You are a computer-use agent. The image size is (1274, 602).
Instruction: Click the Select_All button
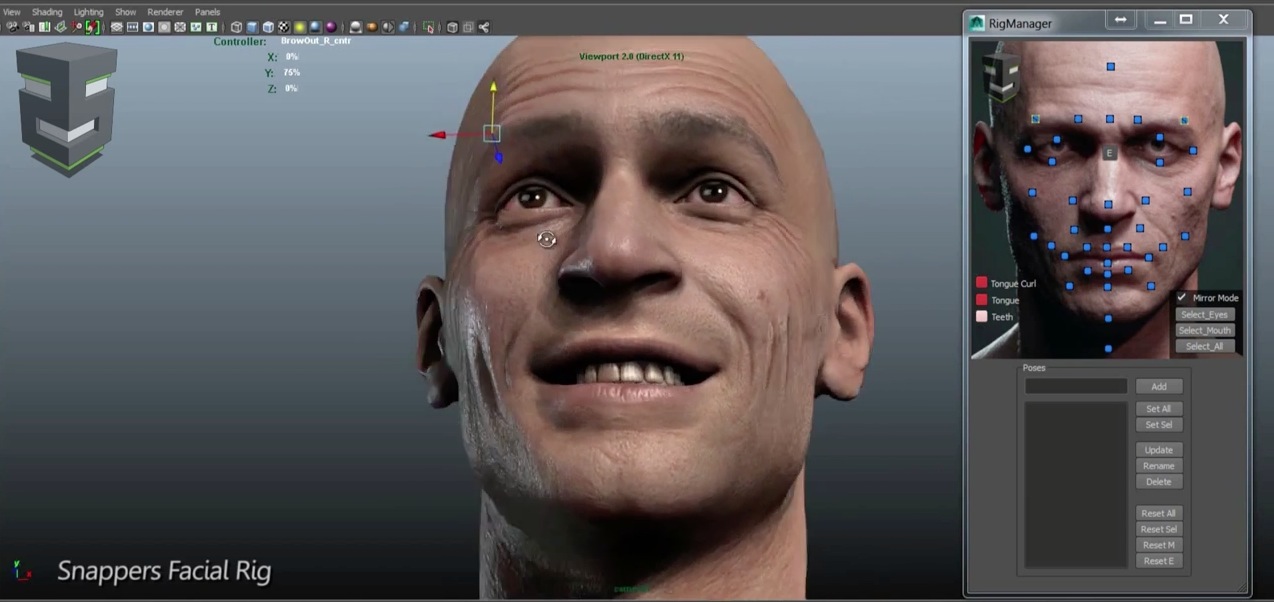coord(1205,346)
